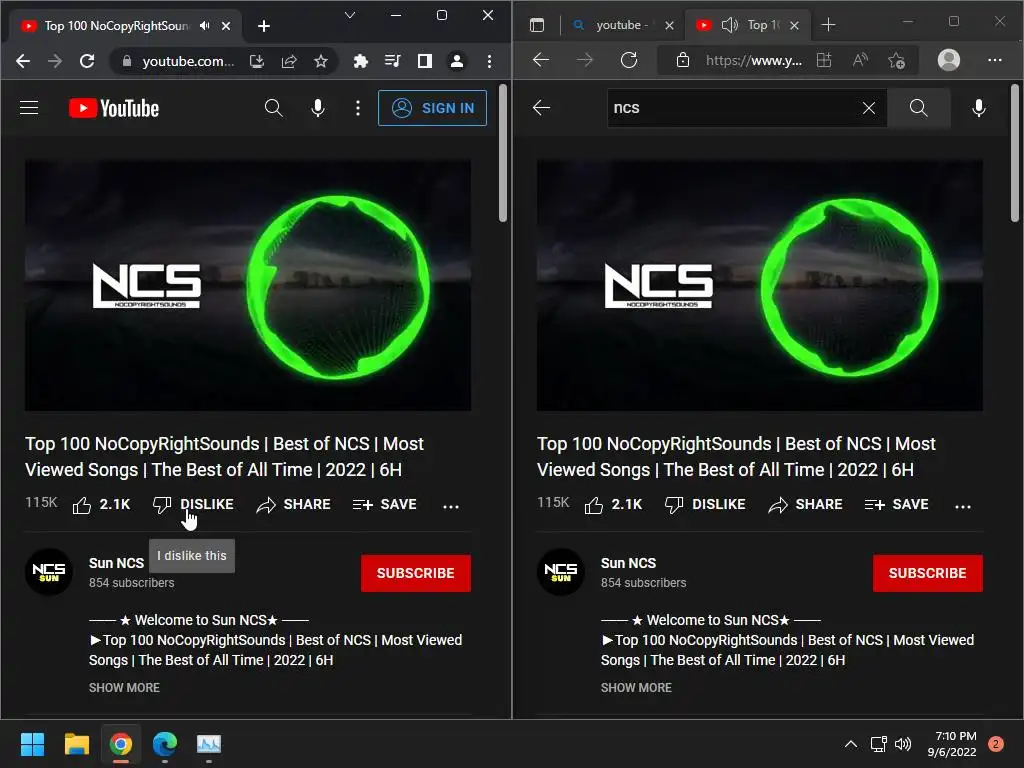Reload page in Chrome
1024x768 pixels.
click(87, 61)
